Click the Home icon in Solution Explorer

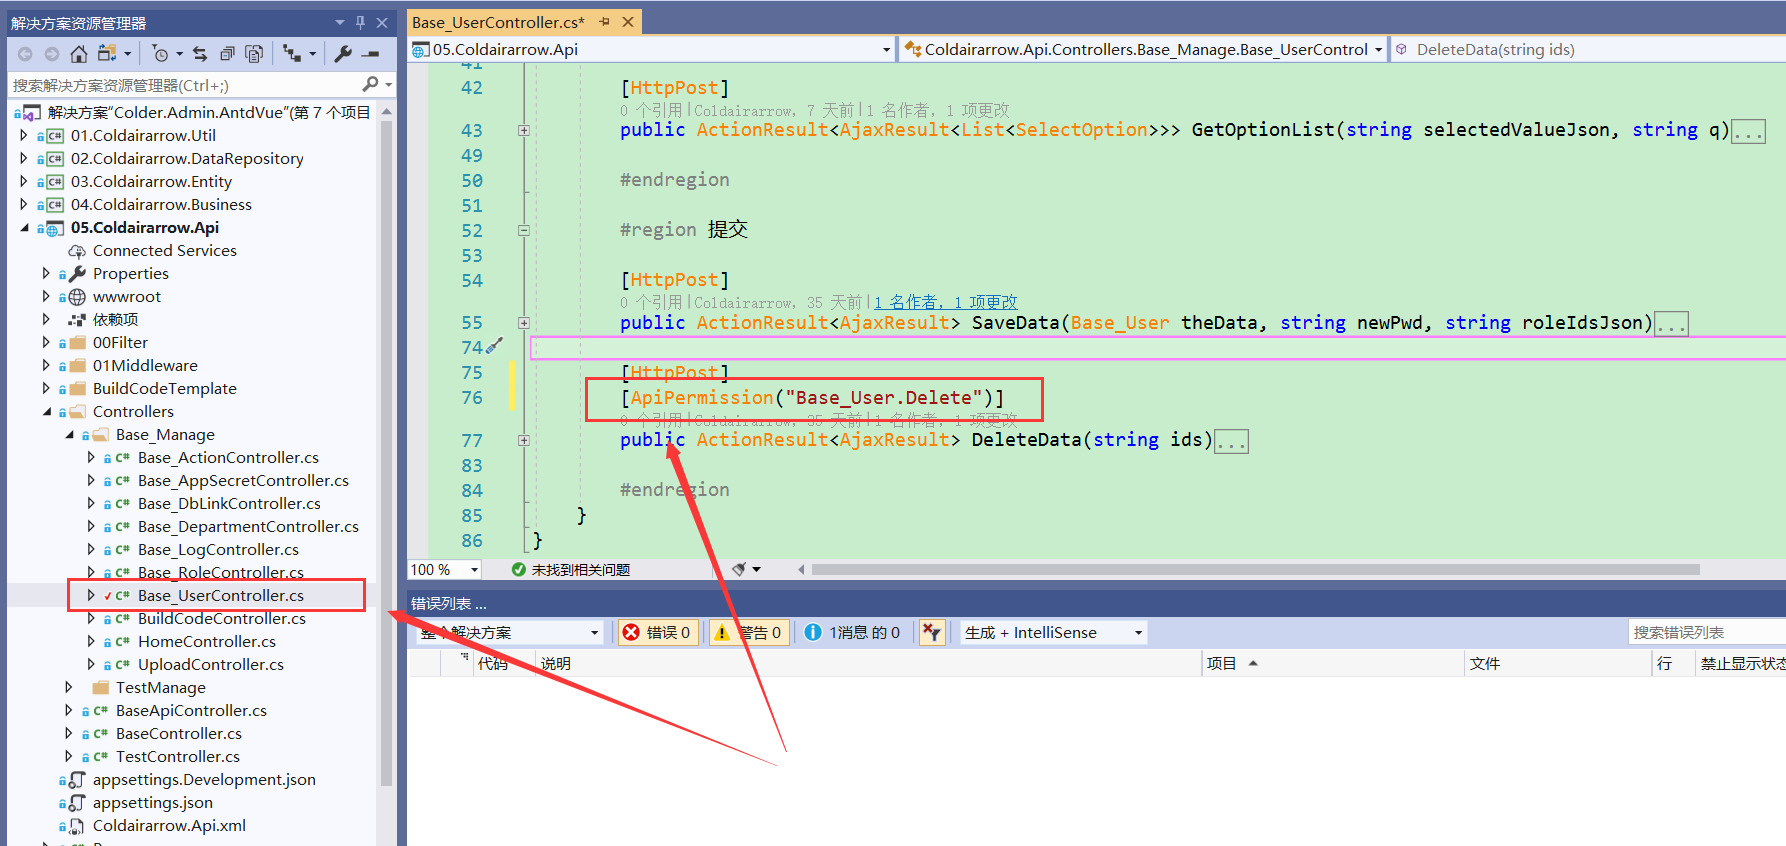click(79, 54)
